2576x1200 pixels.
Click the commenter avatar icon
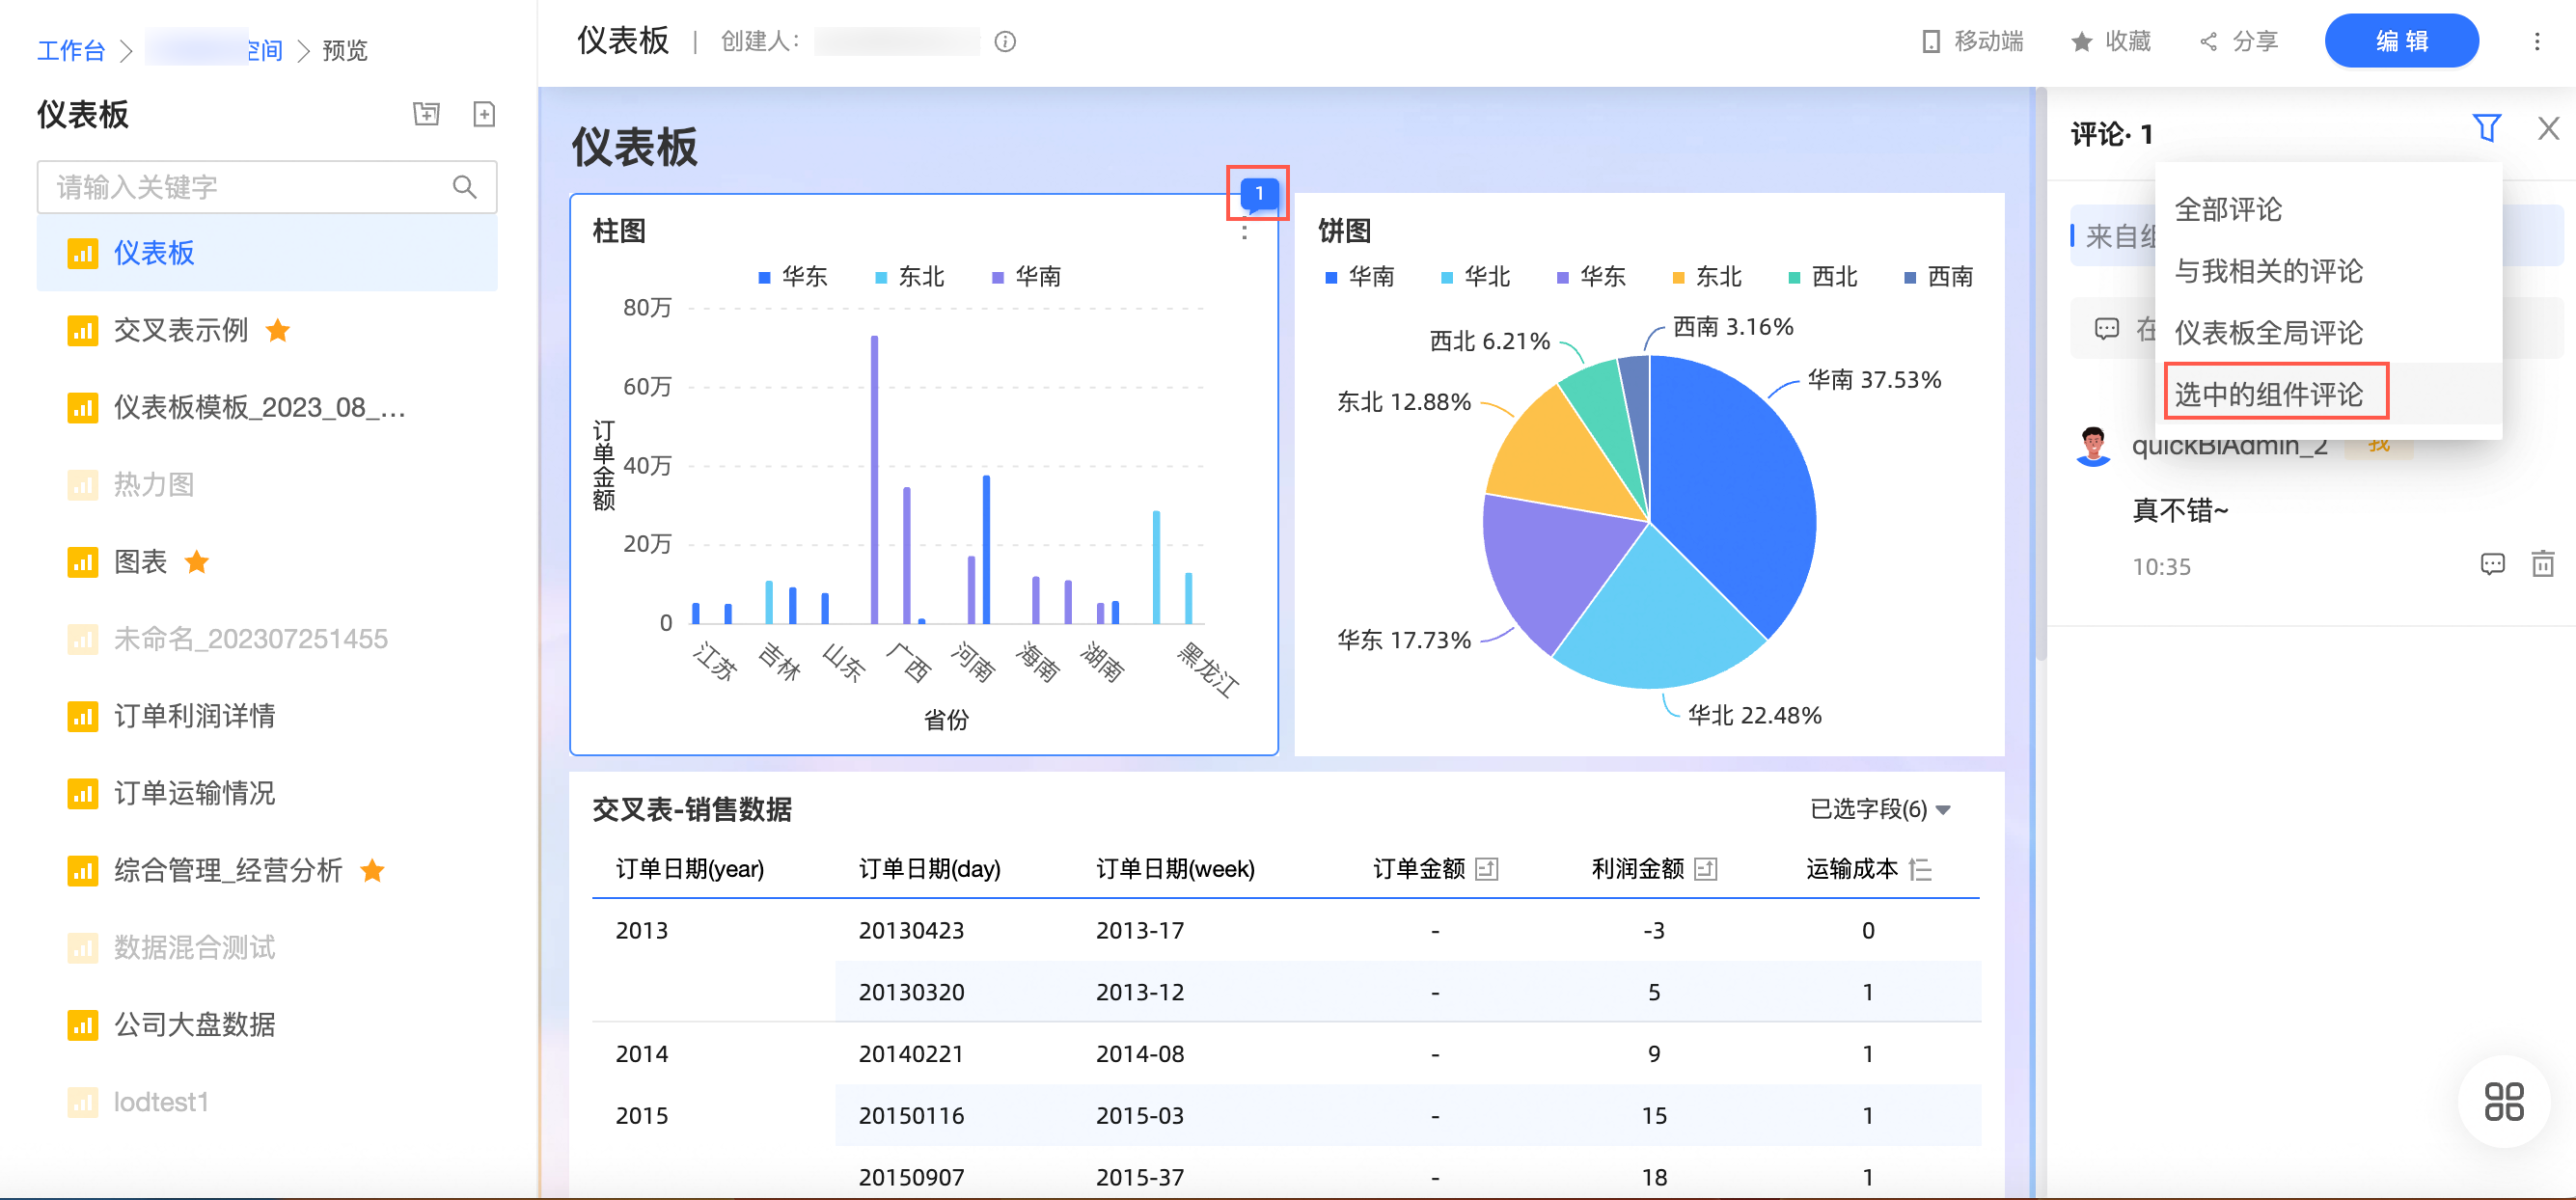(2092, 446)
